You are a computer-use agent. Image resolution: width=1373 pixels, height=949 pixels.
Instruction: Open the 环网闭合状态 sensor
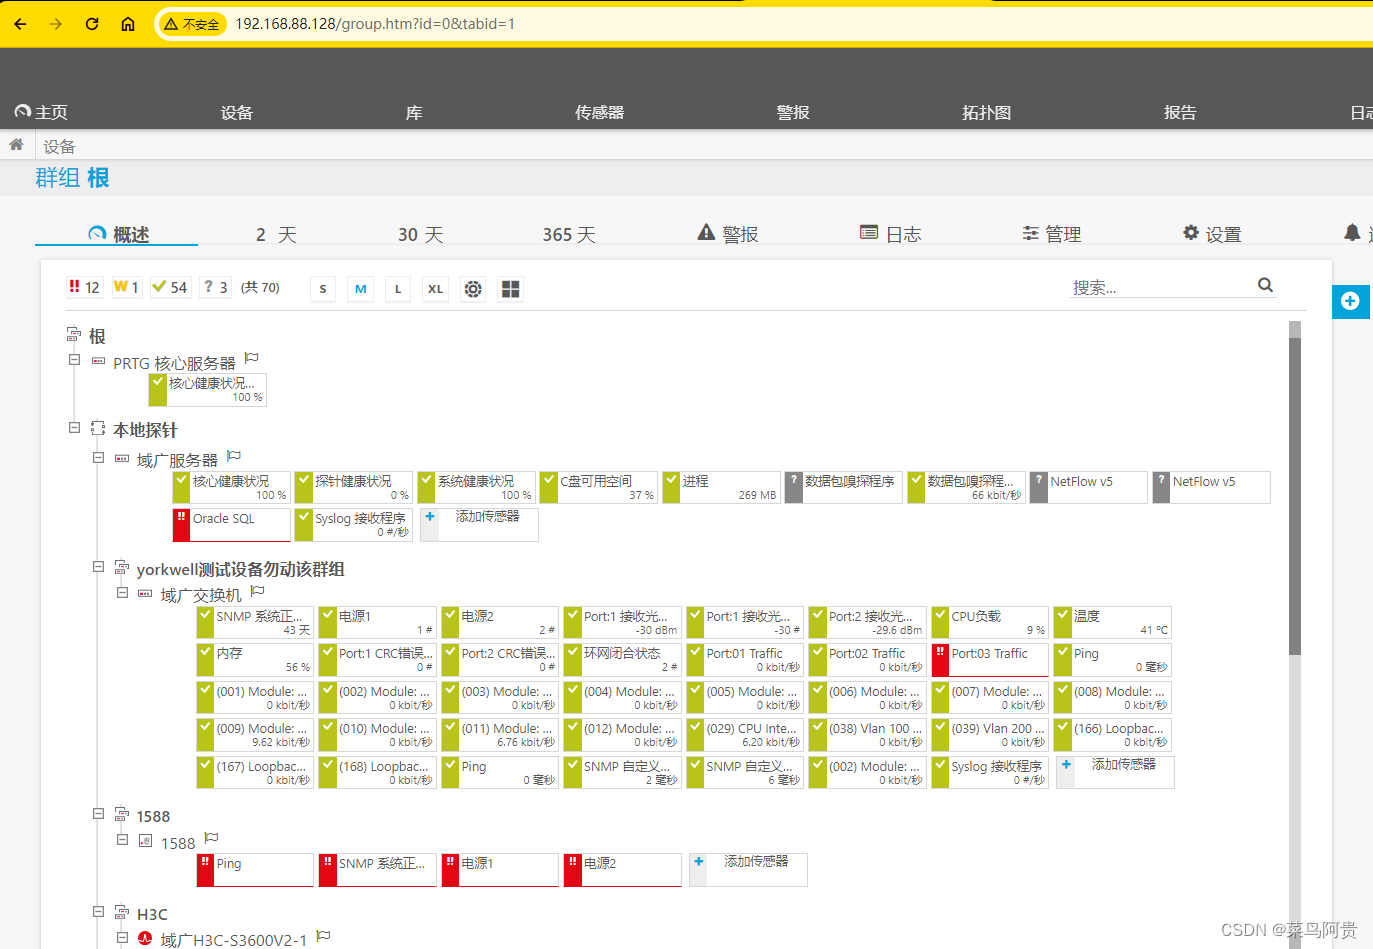pos(623,660)
